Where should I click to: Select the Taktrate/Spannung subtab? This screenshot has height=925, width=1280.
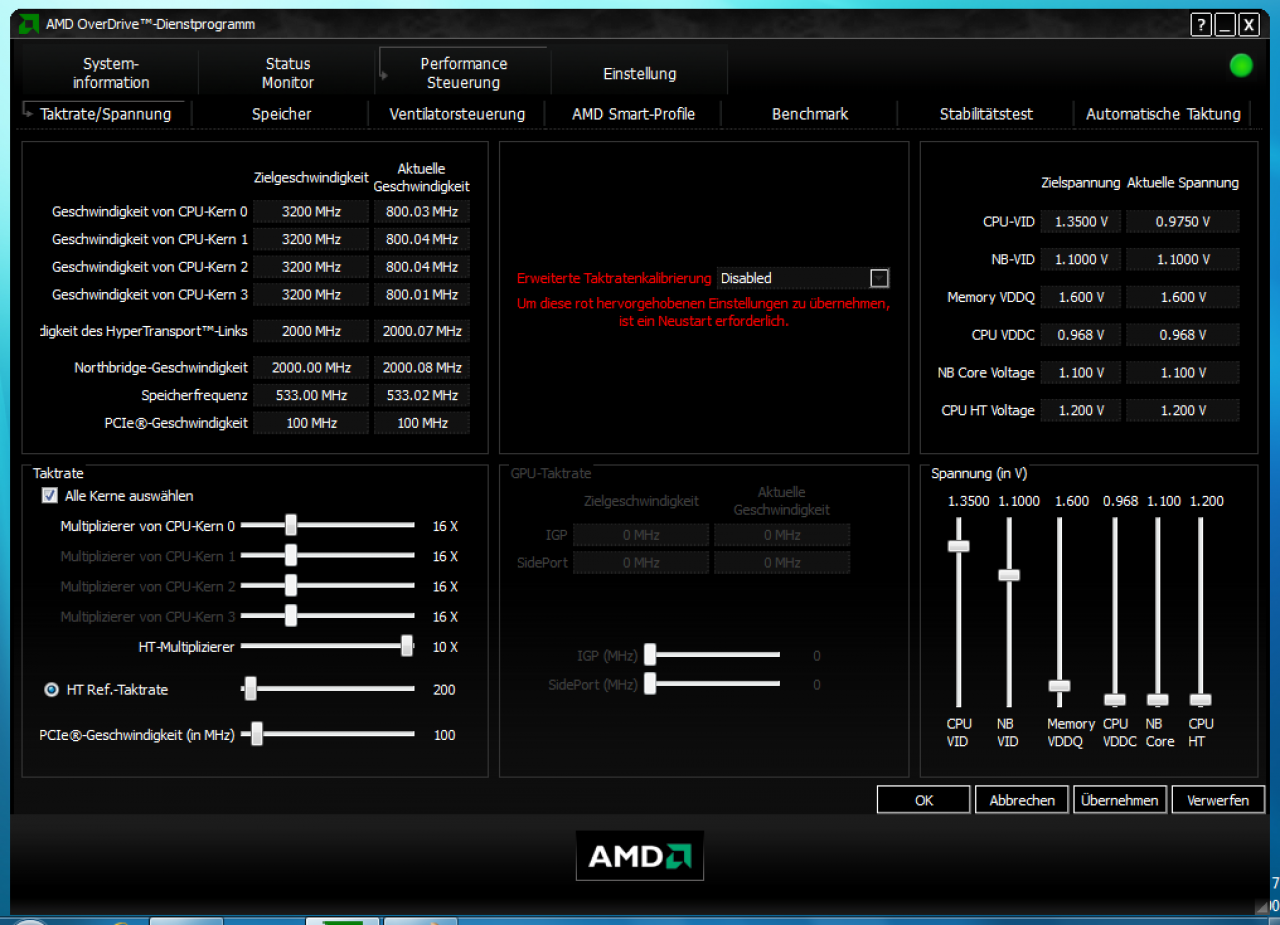pyautogui.click(x=104, y=114)
